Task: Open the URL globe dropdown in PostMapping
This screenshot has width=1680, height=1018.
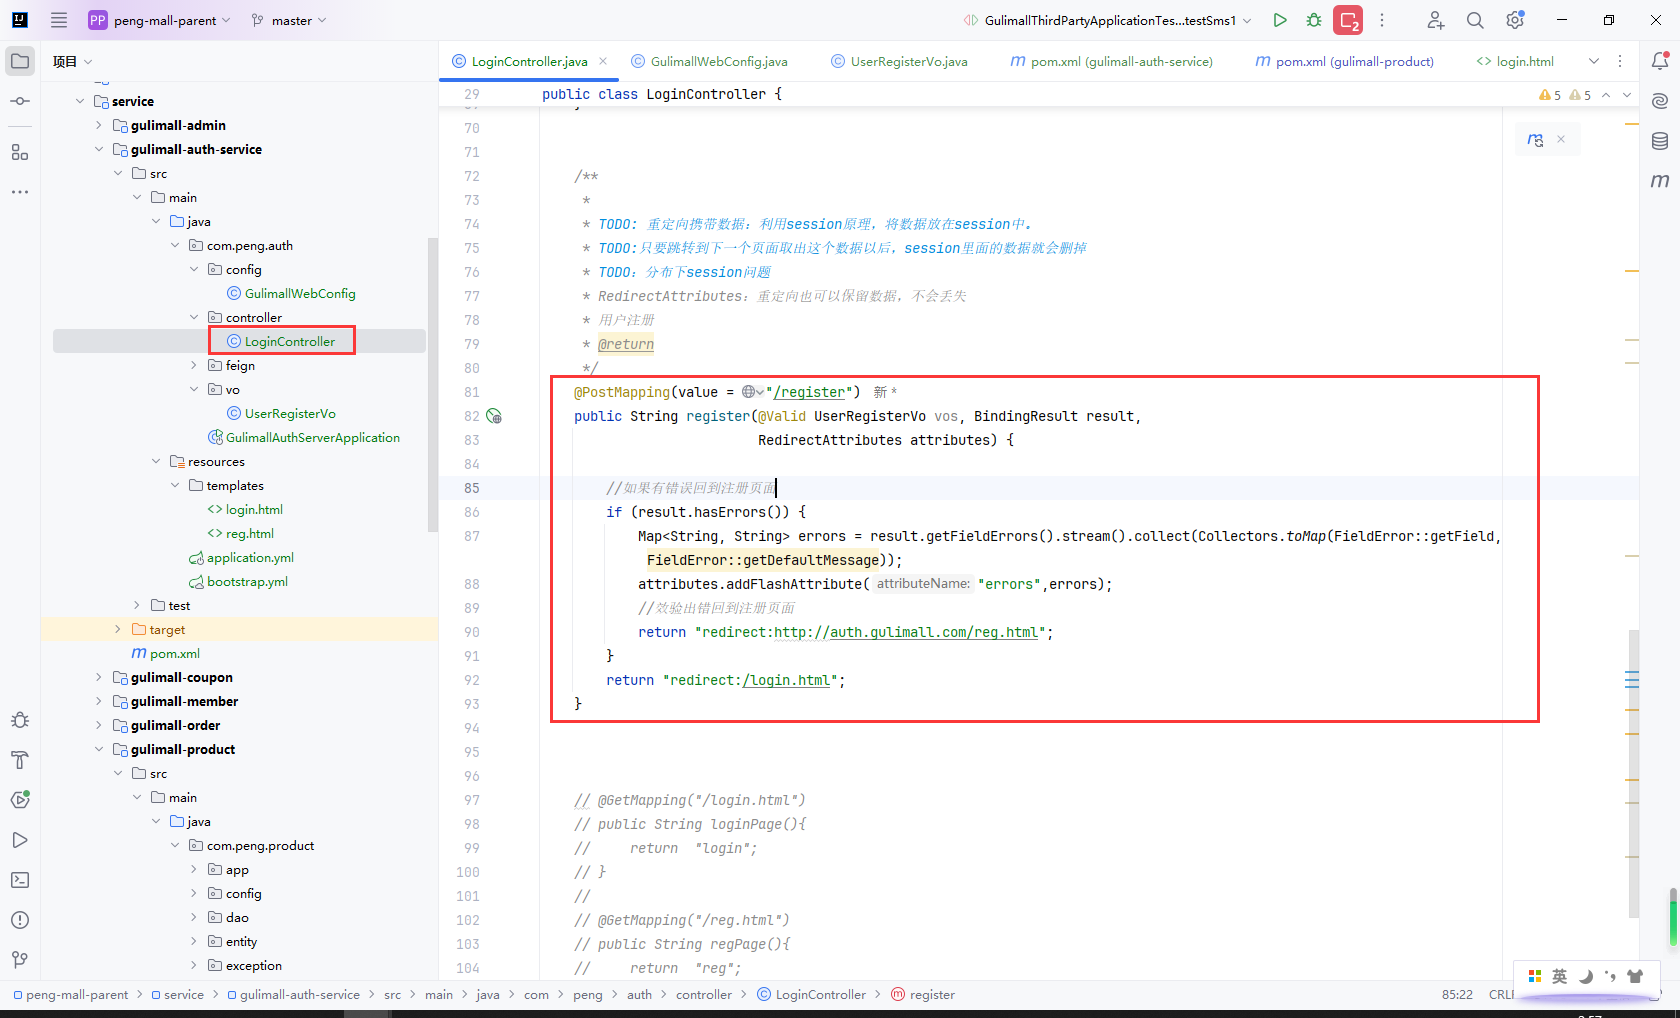Action: tap(752, 392)
